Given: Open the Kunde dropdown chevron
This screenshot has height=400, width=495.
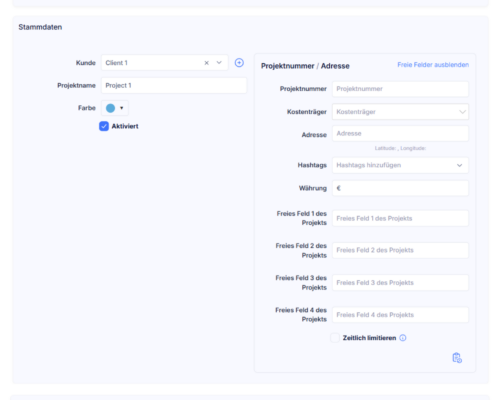Looking at the screenshot, I should pyautogui.click(x=219, y=63).
